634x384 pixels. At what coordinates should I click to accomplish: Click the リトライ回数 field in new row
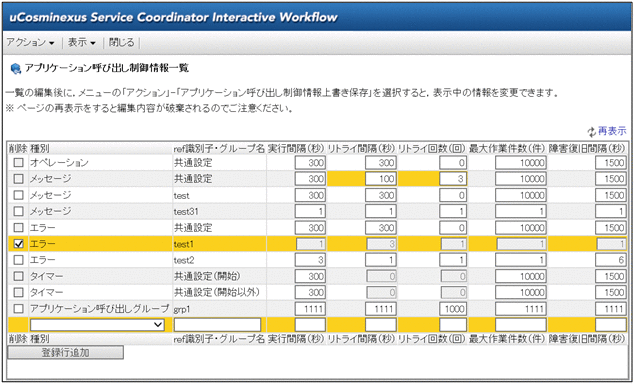pos(453,325)
